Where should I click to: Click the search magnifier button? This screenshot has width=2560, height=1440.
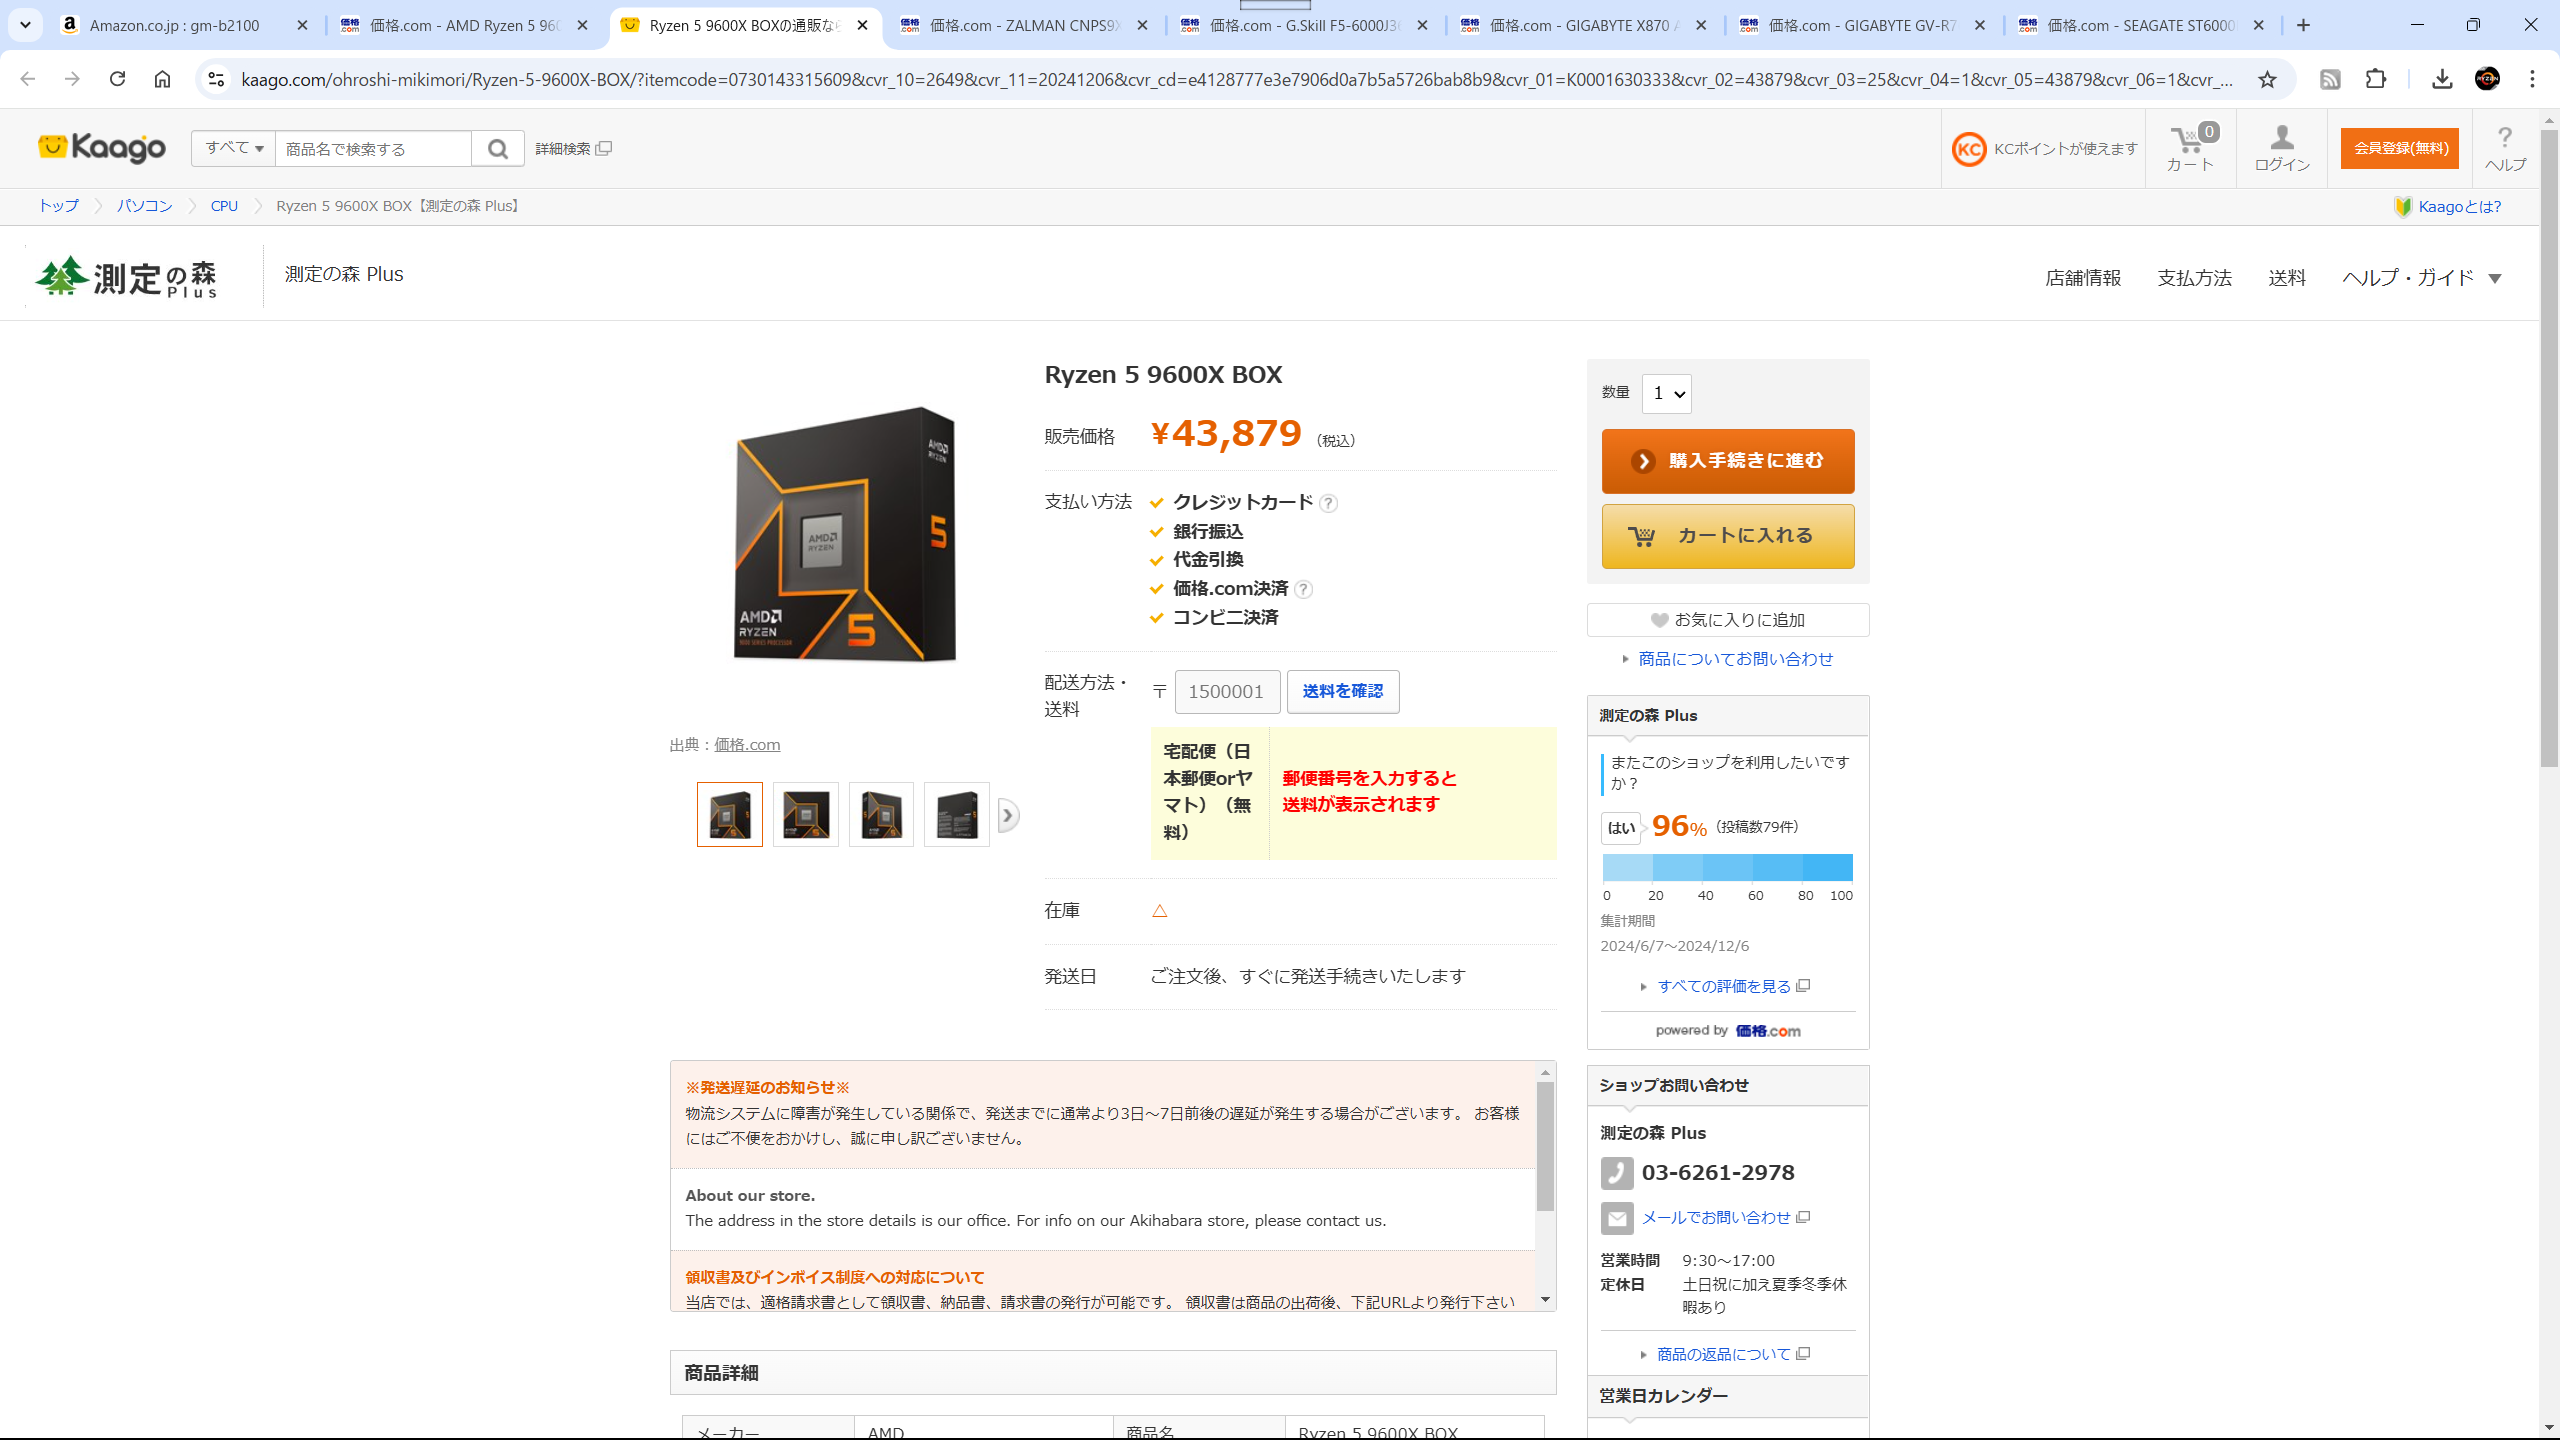[498, 149]
